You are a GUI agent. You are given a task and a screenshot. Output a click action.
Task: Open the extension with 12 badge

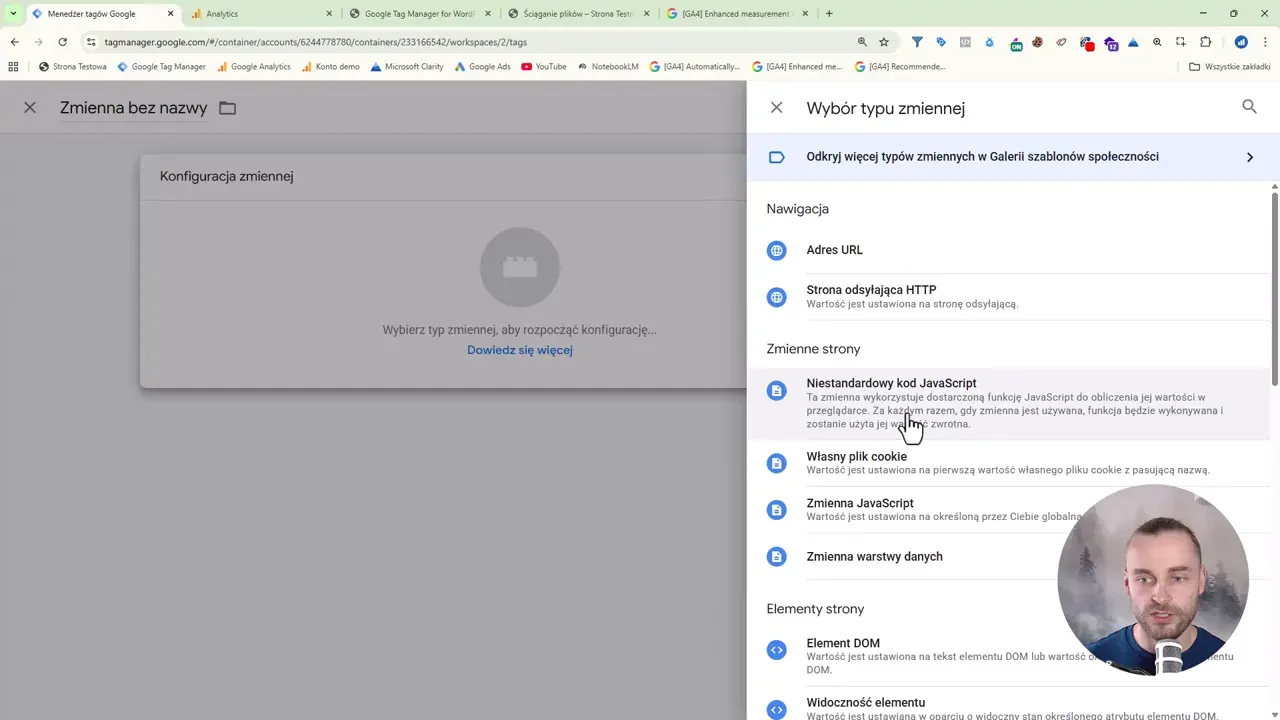(x=1111, y=43)
